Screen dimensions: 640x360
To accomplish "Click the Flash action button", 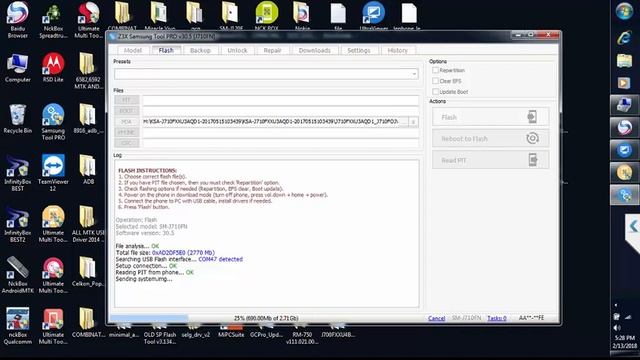I will (491, 117).
